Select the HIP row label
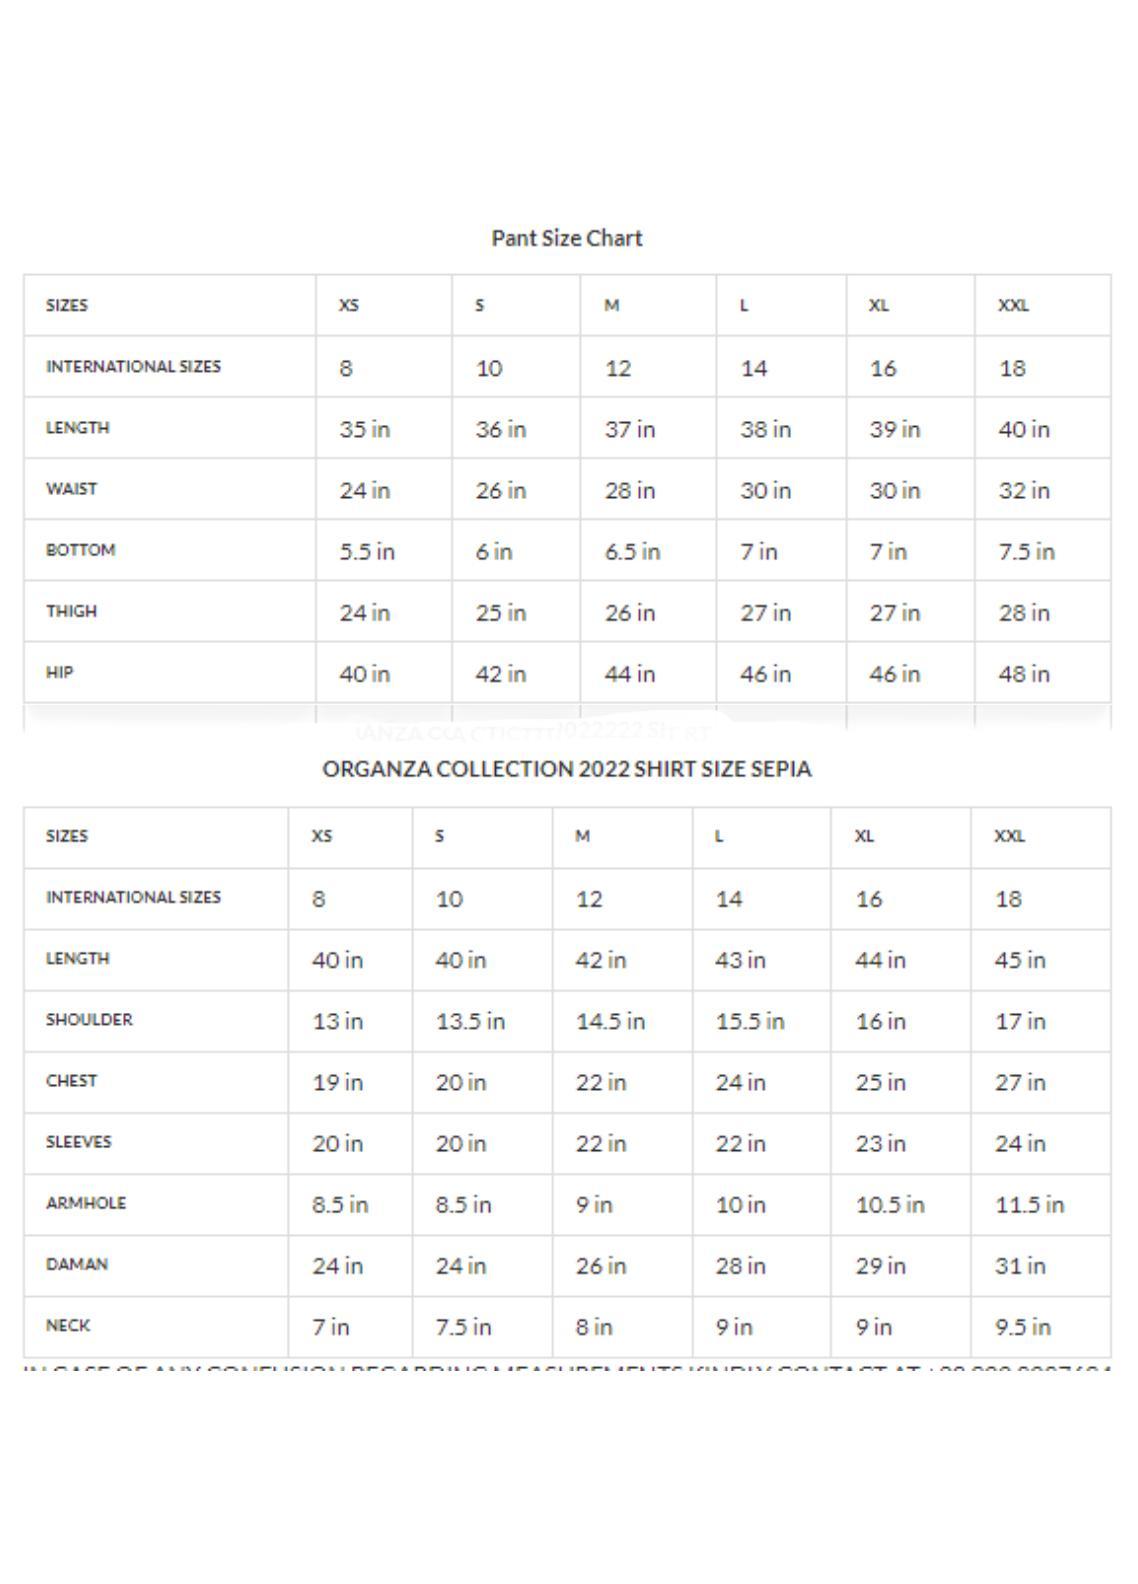The width and height of the screenshot is (1138, 1584). tap(59, 672)
